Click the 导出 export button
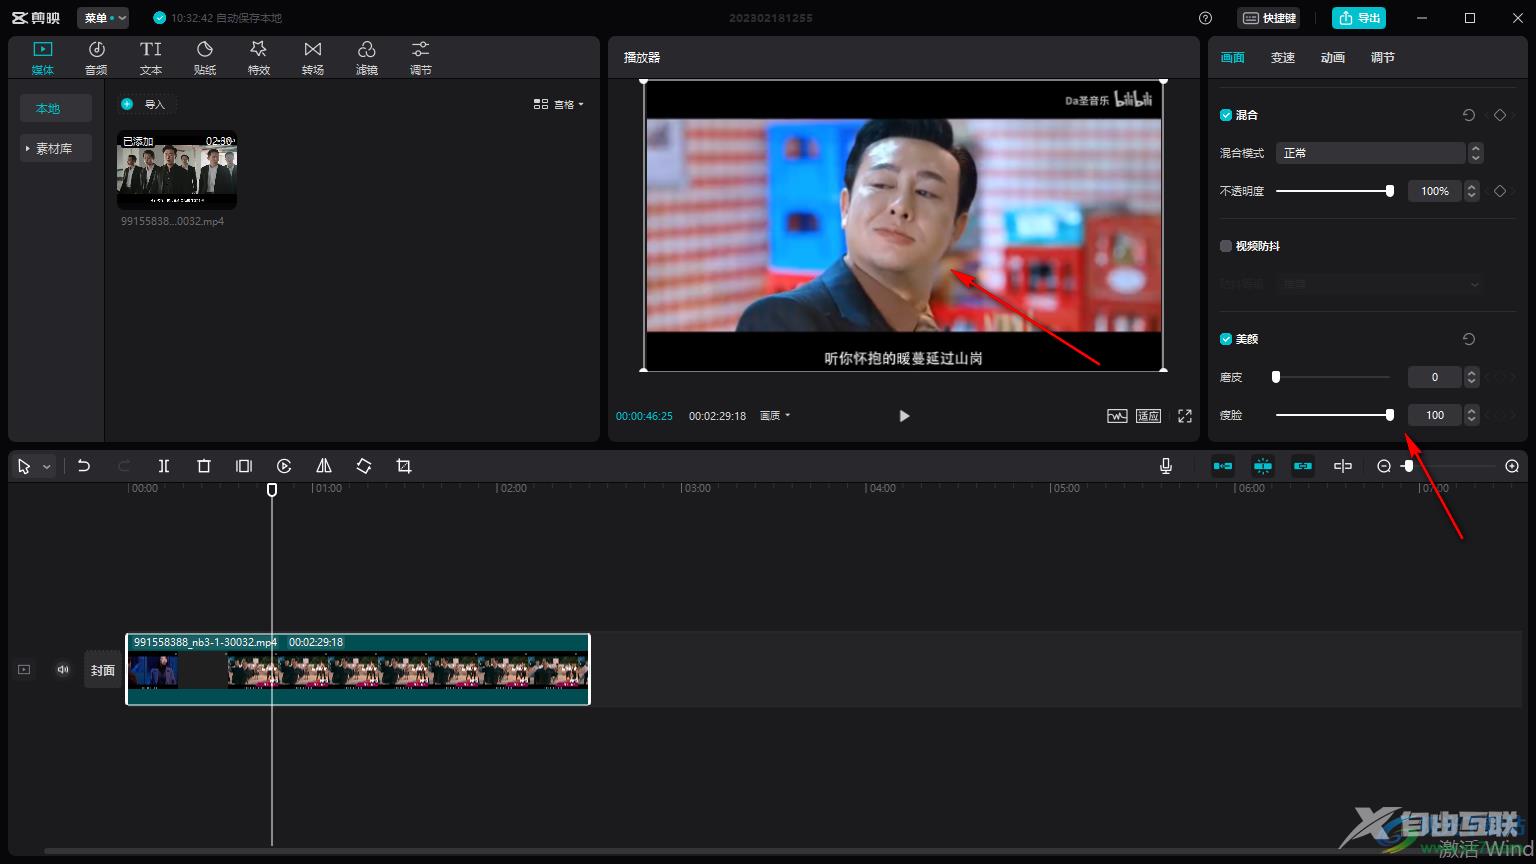Viewport: 1536px width, 864px height. (1359, 18)
